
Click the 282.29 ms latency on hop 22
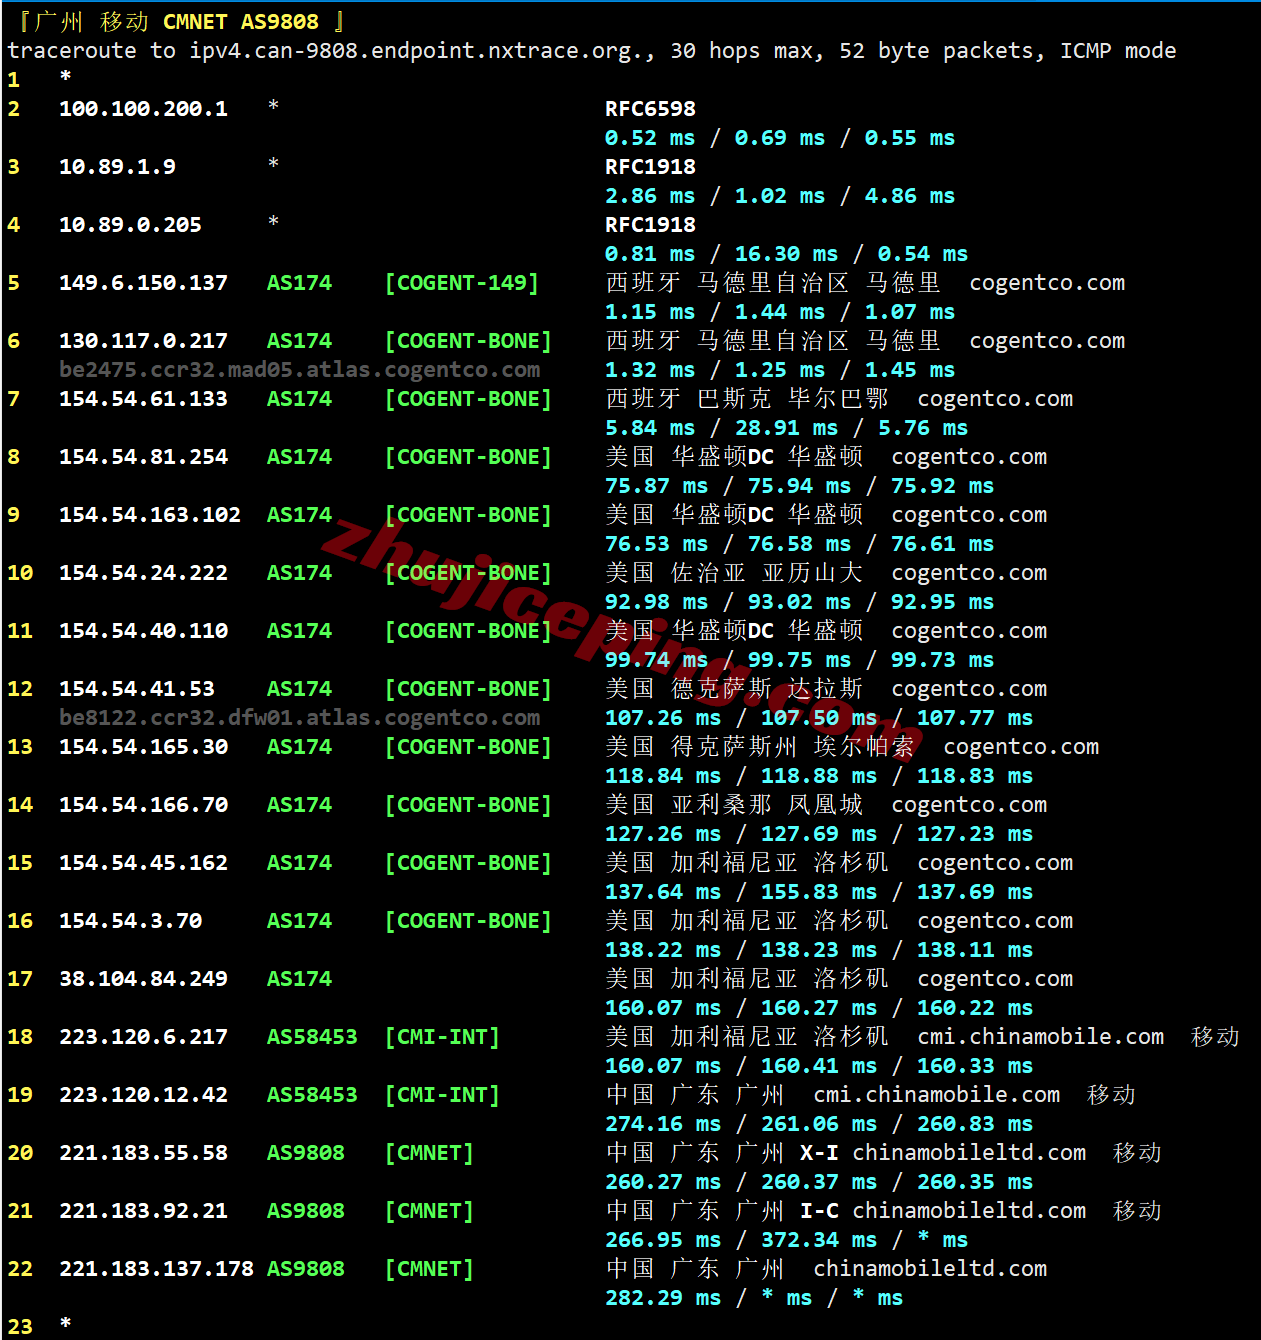click(663, 1298)
